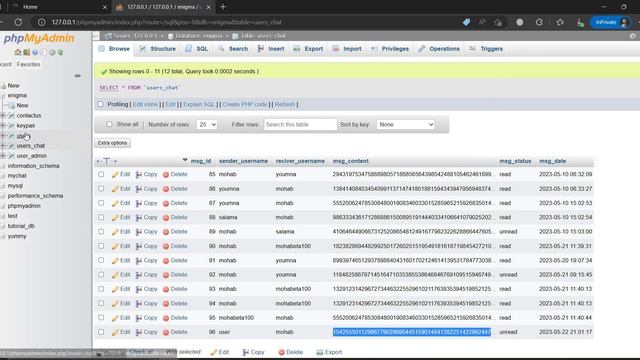Image resolution: width=640 pixels, height=360 pixels.
Task: Expand user_admin table in tree
Action: pos(3,156)
